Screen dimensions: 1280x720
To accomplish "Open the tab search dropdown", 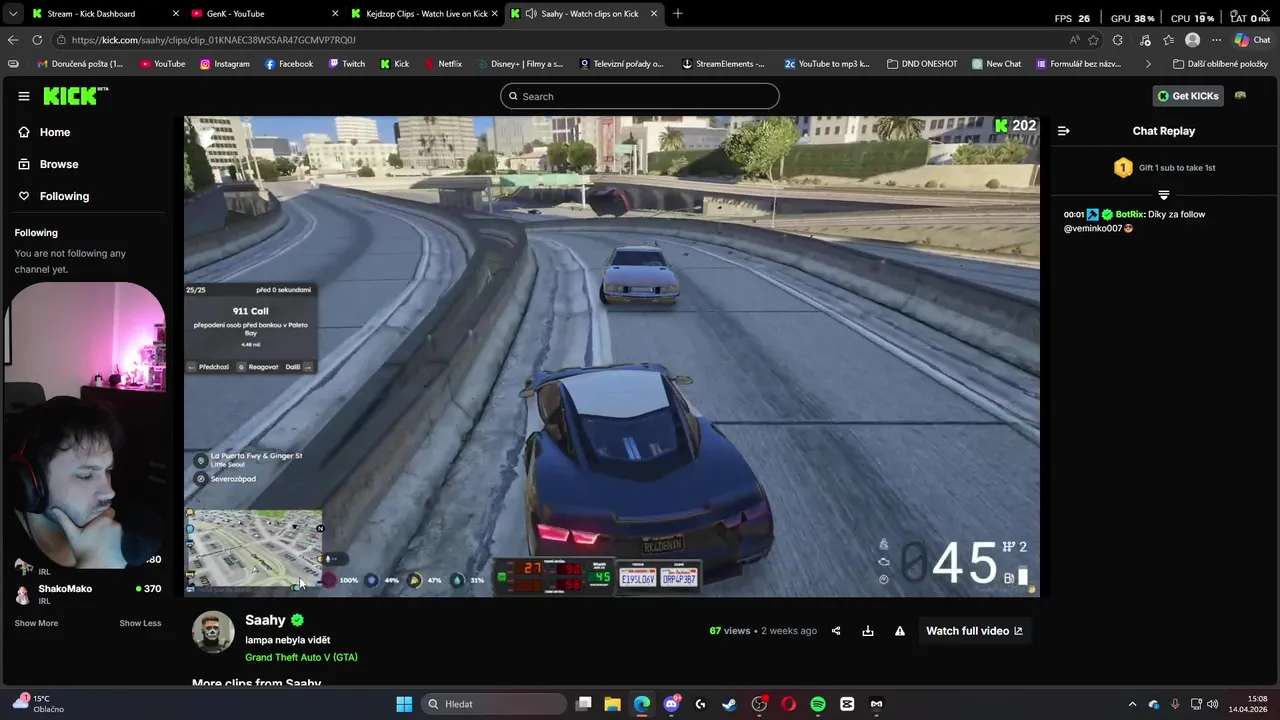I will [x=12, y=14].
